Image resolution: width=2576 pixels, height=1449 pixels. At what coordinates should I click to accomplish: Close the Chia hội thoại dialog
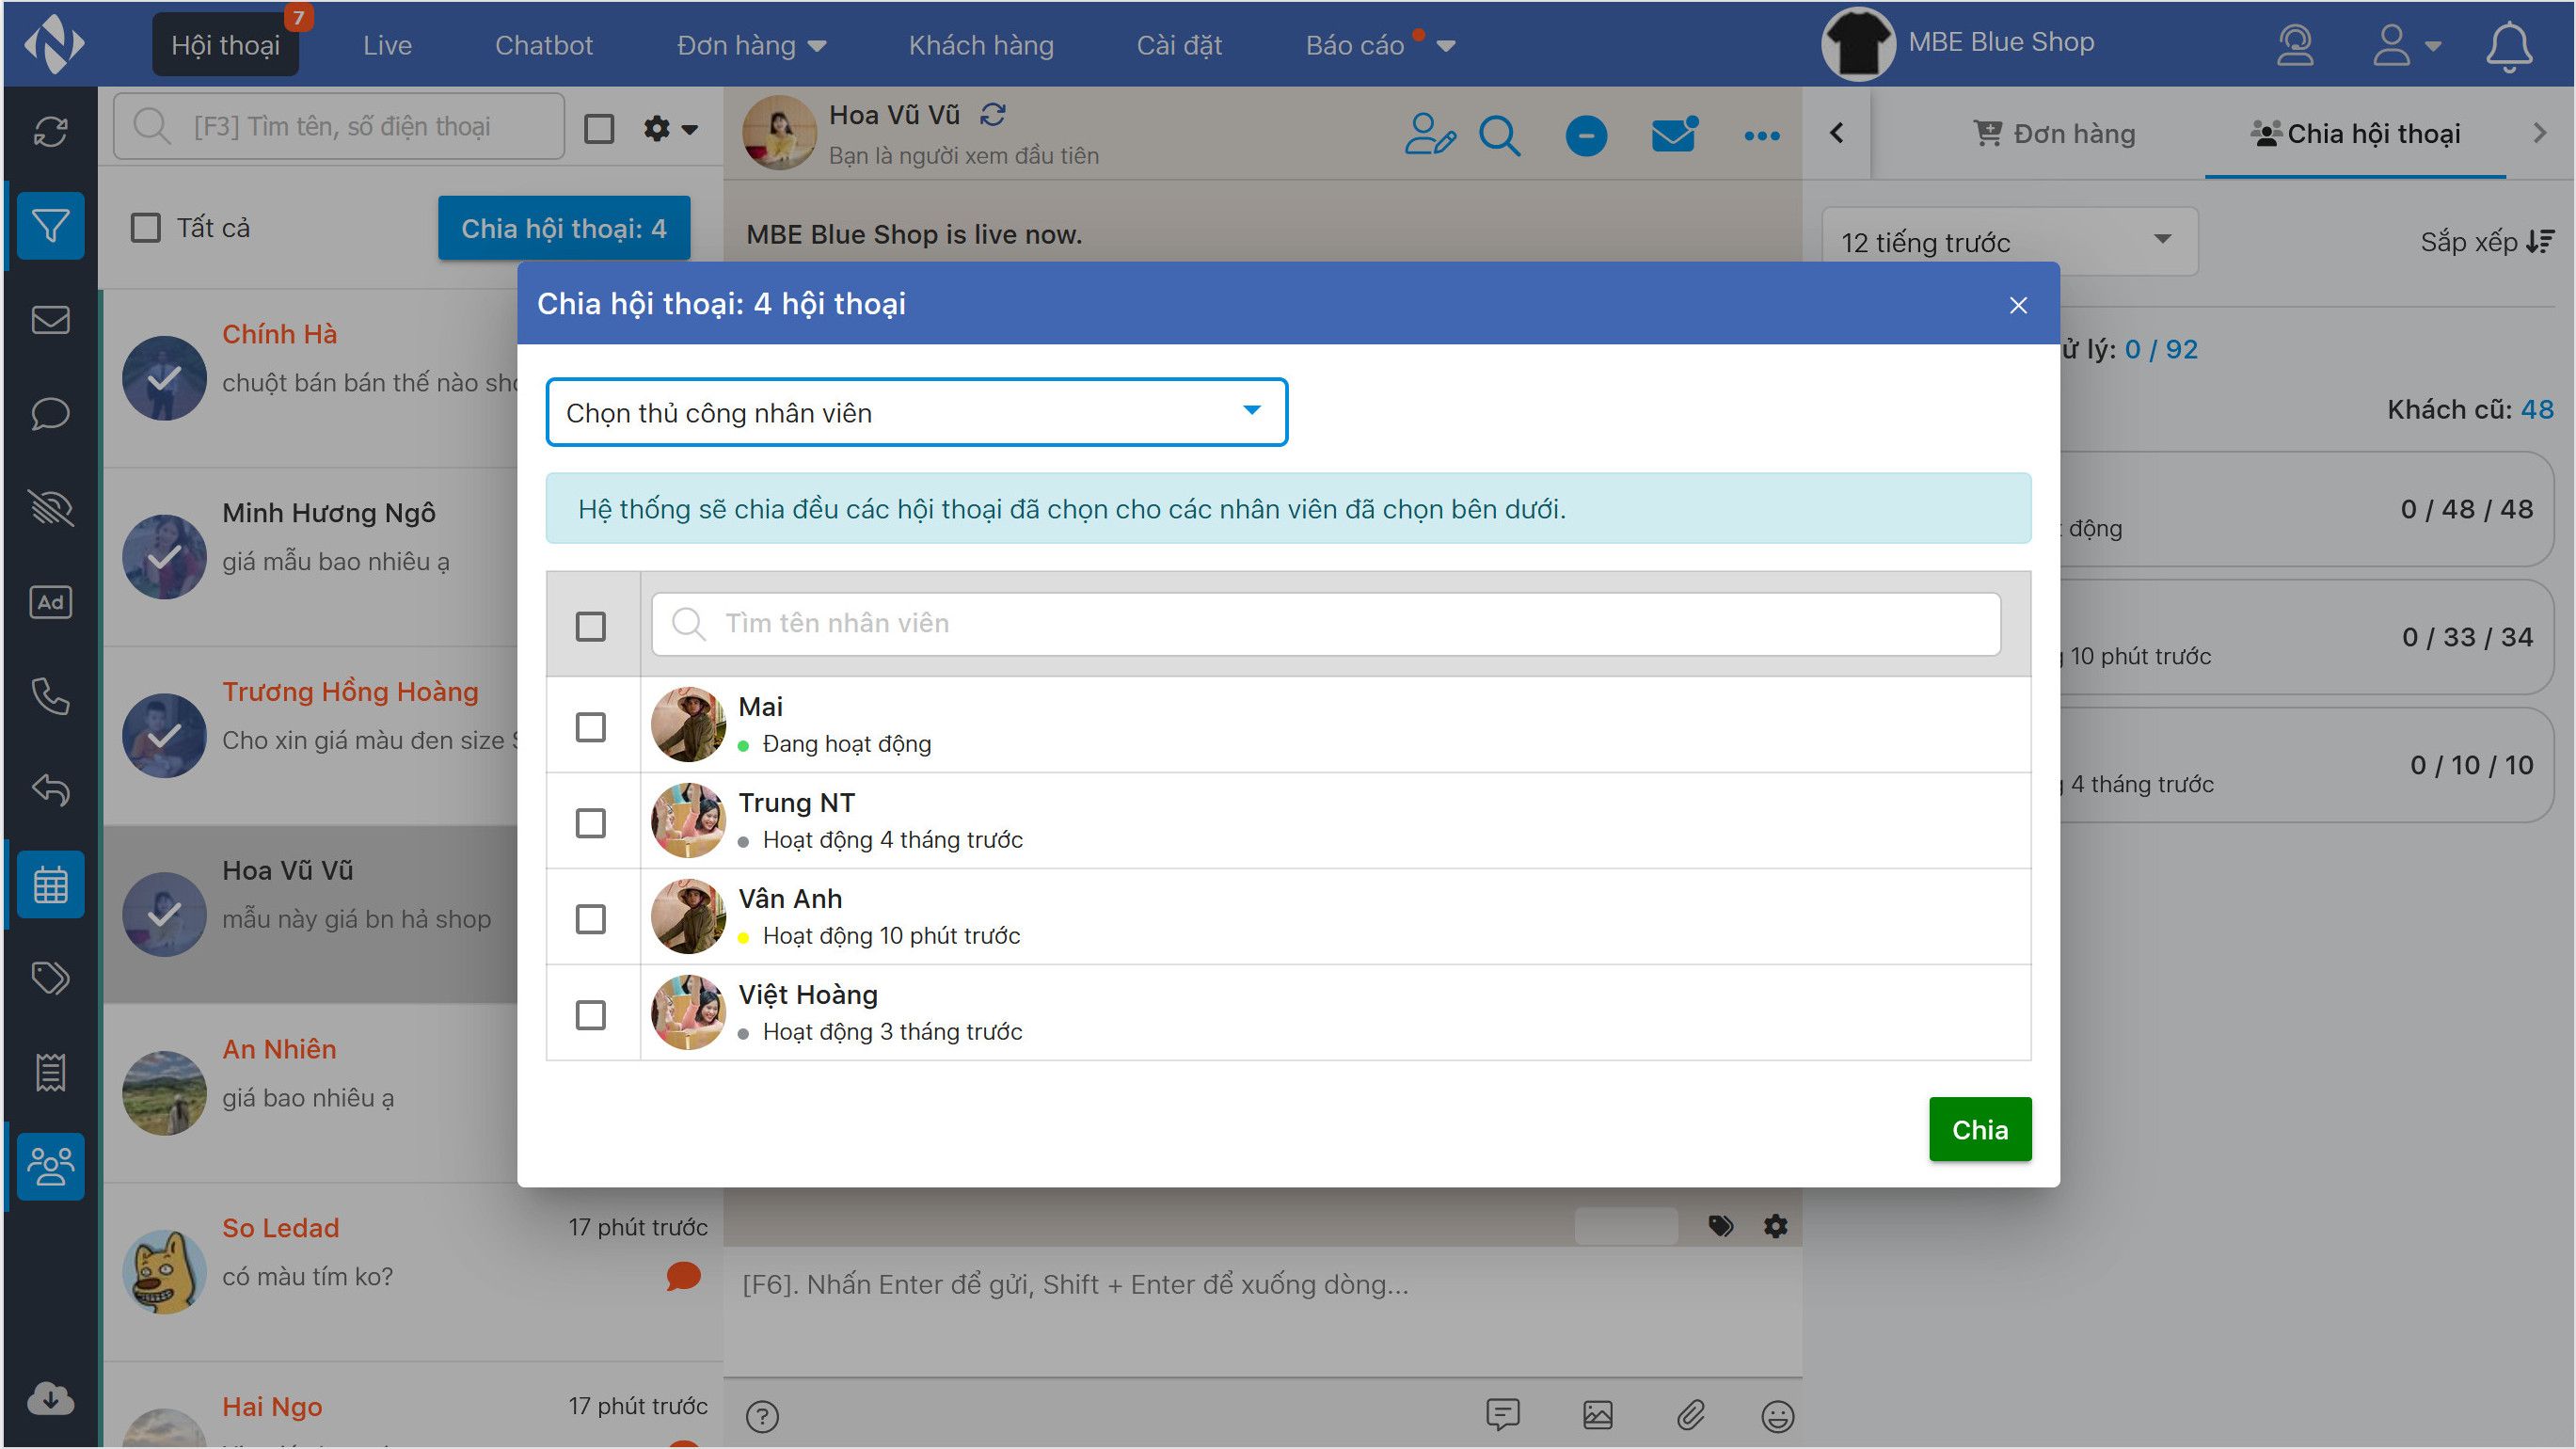(x=2018, y=305)
